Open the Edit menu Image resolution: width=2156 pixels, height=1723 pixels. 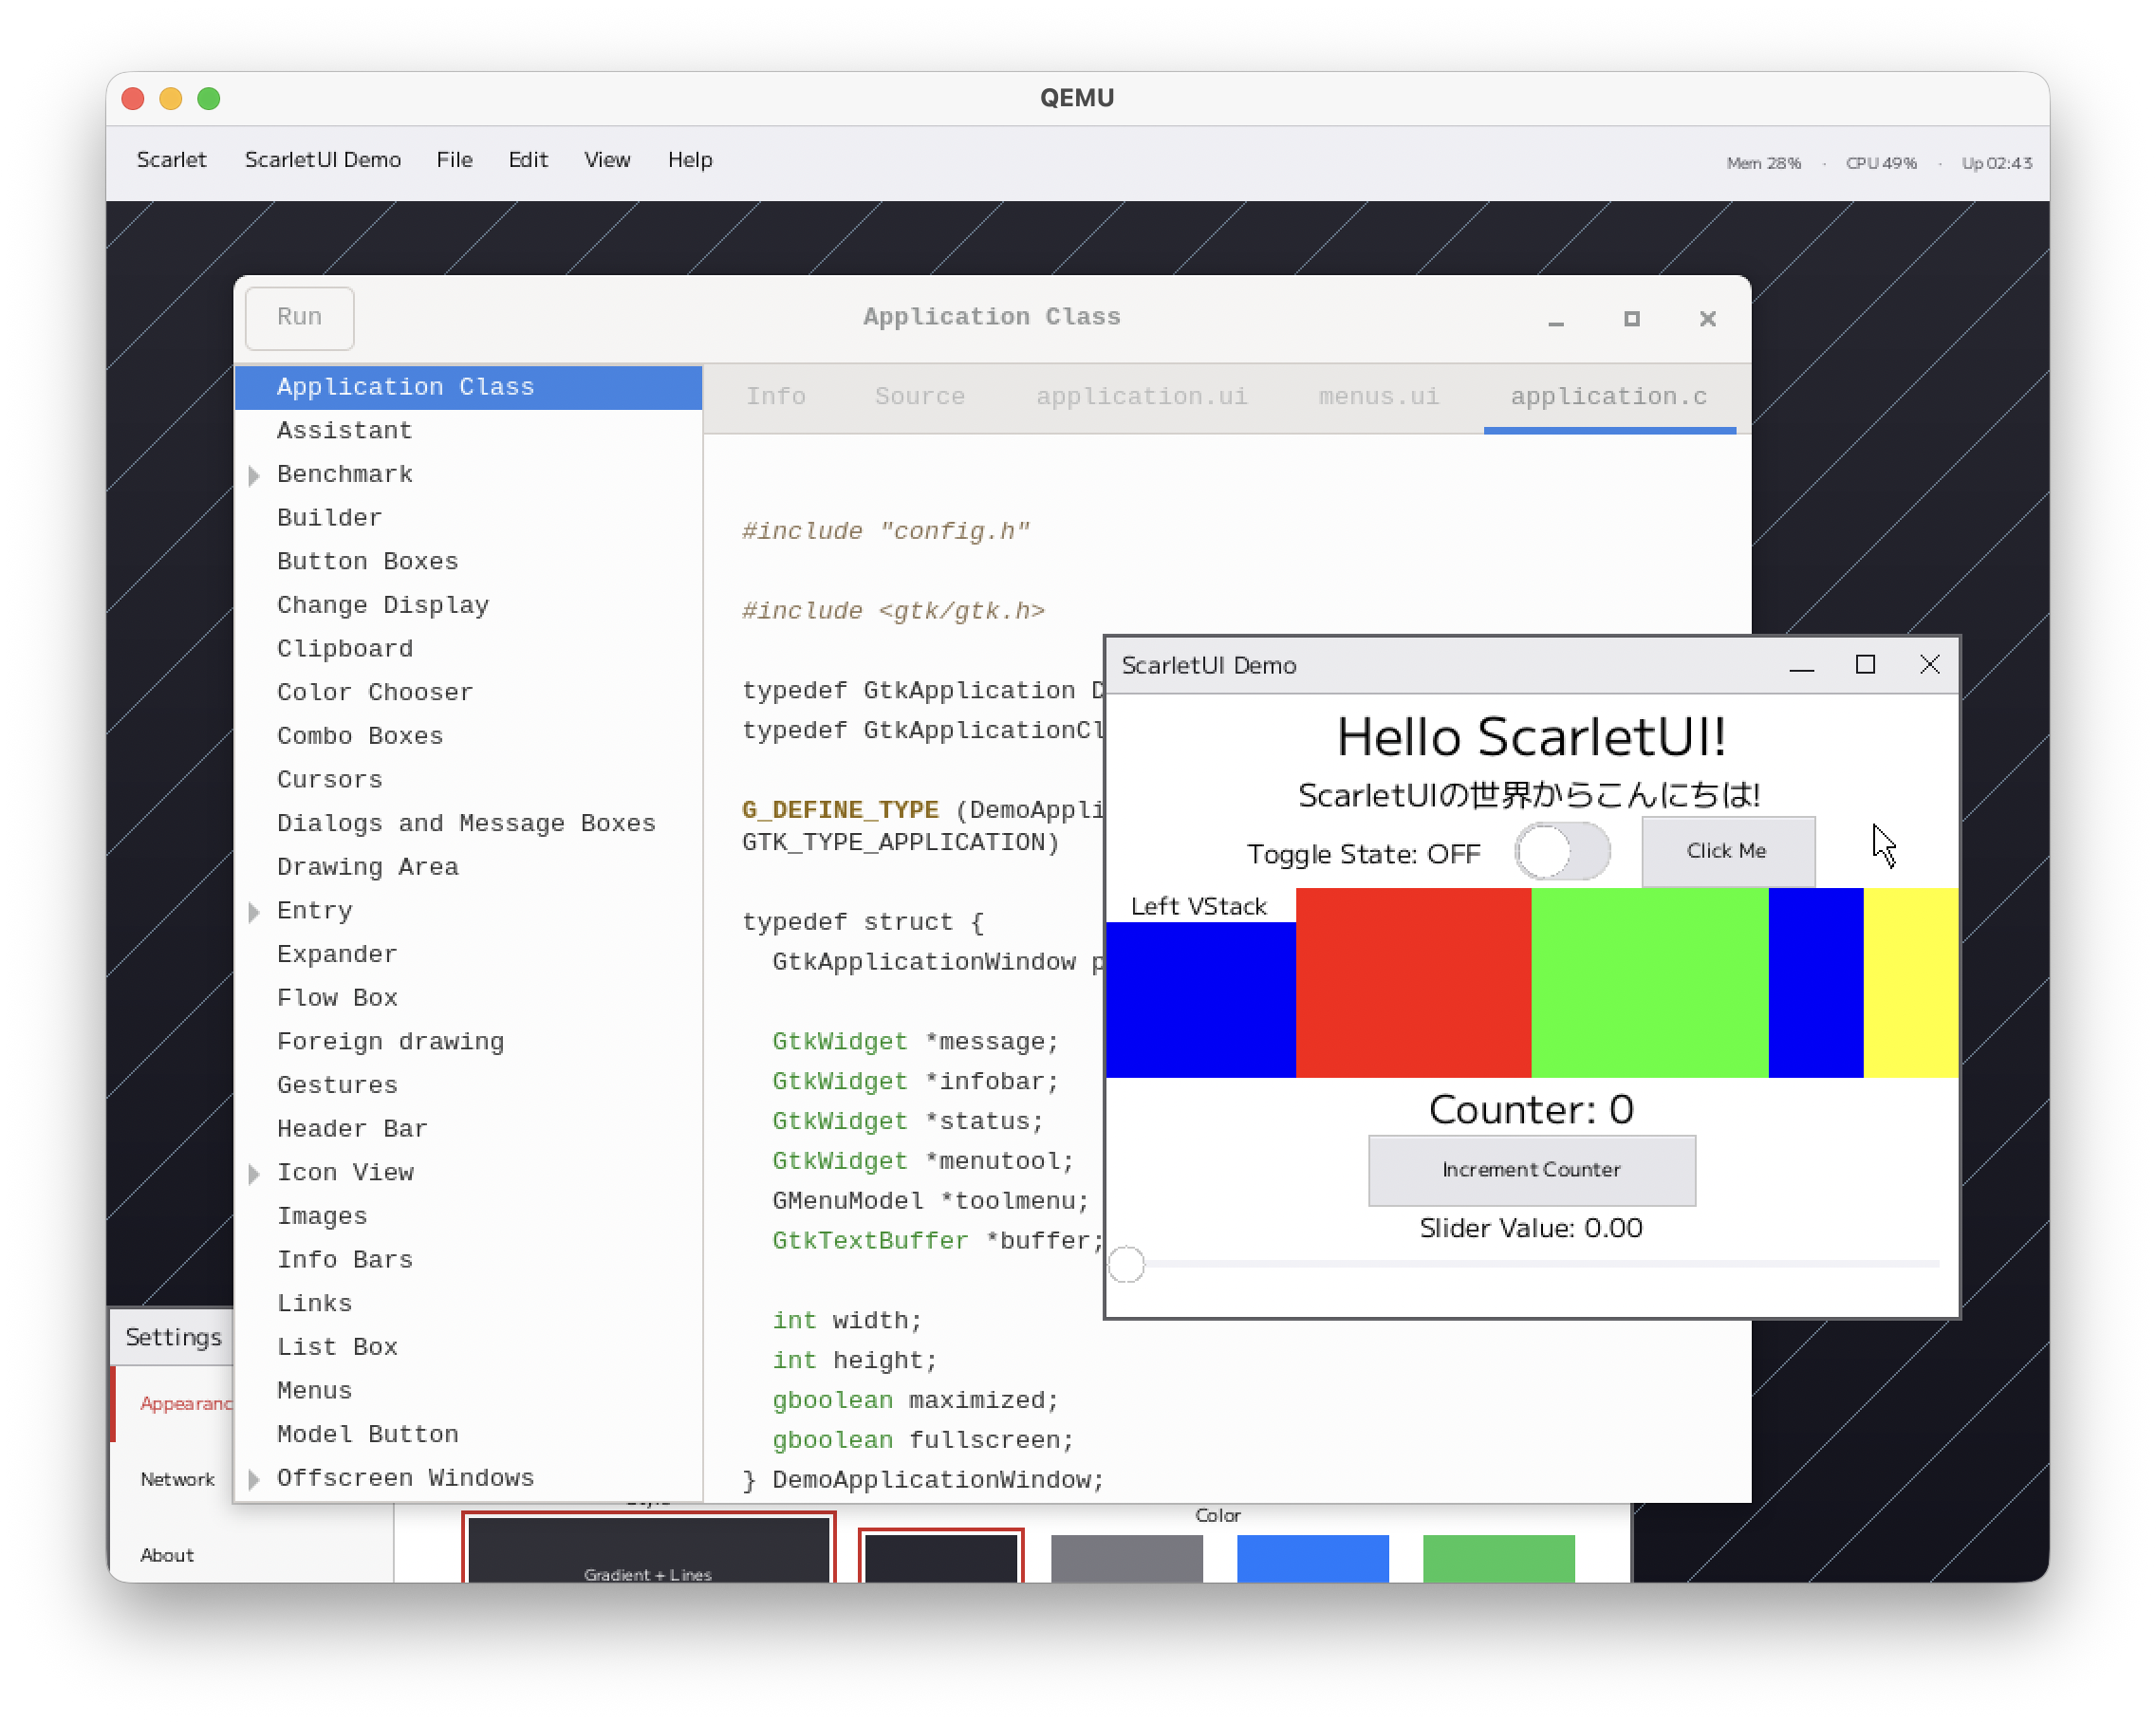[527, 160]
